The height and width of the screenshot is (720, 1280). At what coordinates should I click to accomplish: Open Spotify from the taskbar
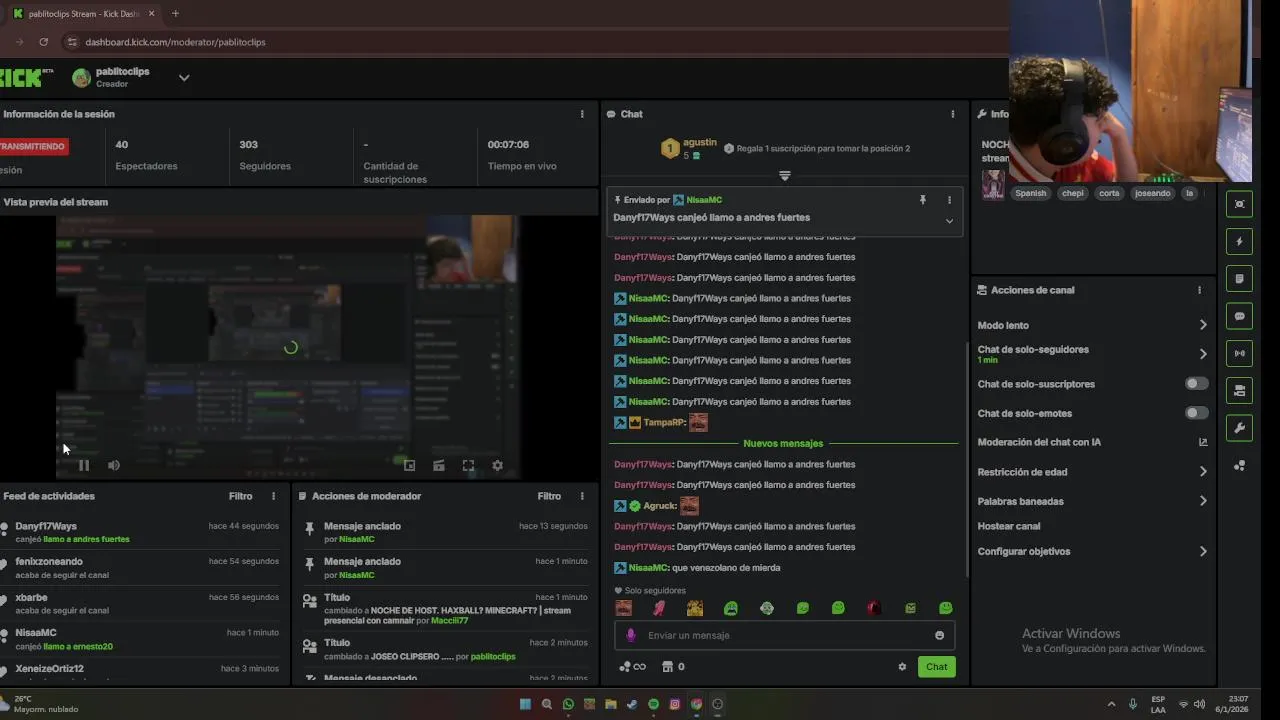653,704
